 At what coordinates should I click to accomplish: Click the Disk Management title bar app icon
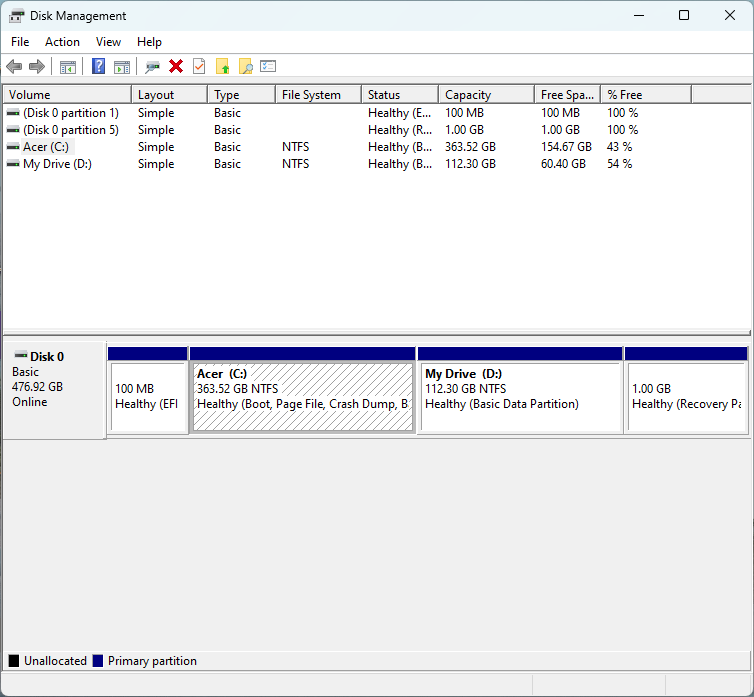click(16, 16)
